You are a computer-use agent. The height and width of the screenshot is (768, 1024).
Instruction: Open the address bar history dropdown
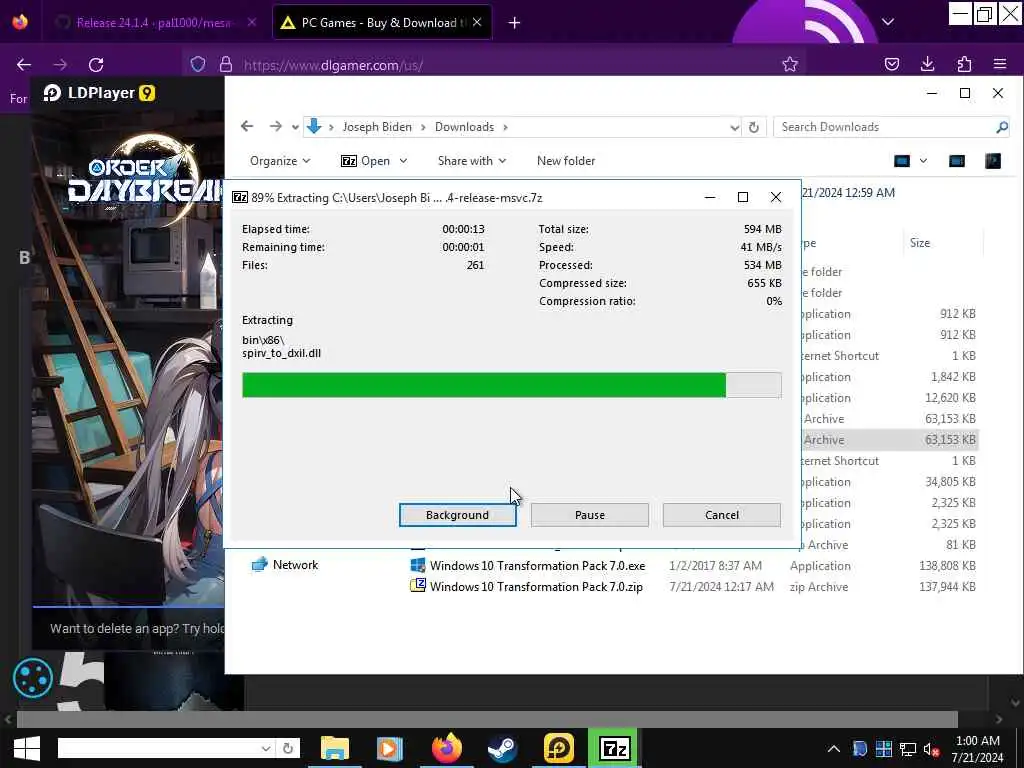pos(734,127)
